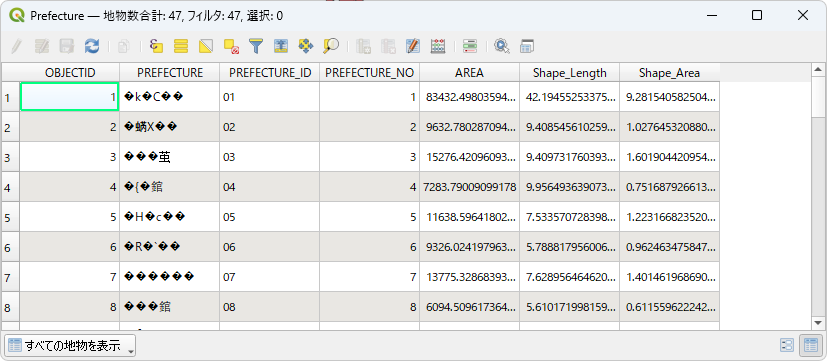Click Shape_Length cell starting 5.788817956006
This screenshot has height=361, width=827.
[x=570, y=246]
